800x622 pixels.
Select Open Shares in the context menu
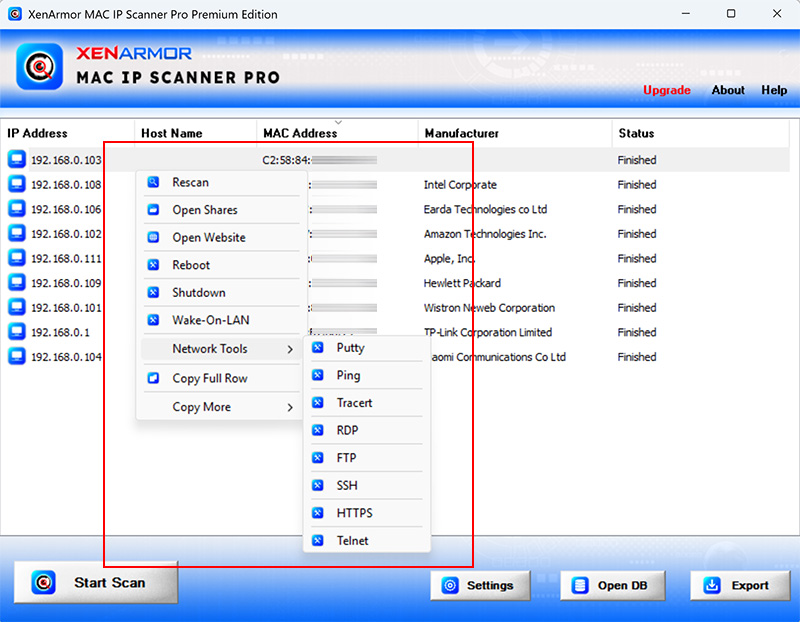221,210
